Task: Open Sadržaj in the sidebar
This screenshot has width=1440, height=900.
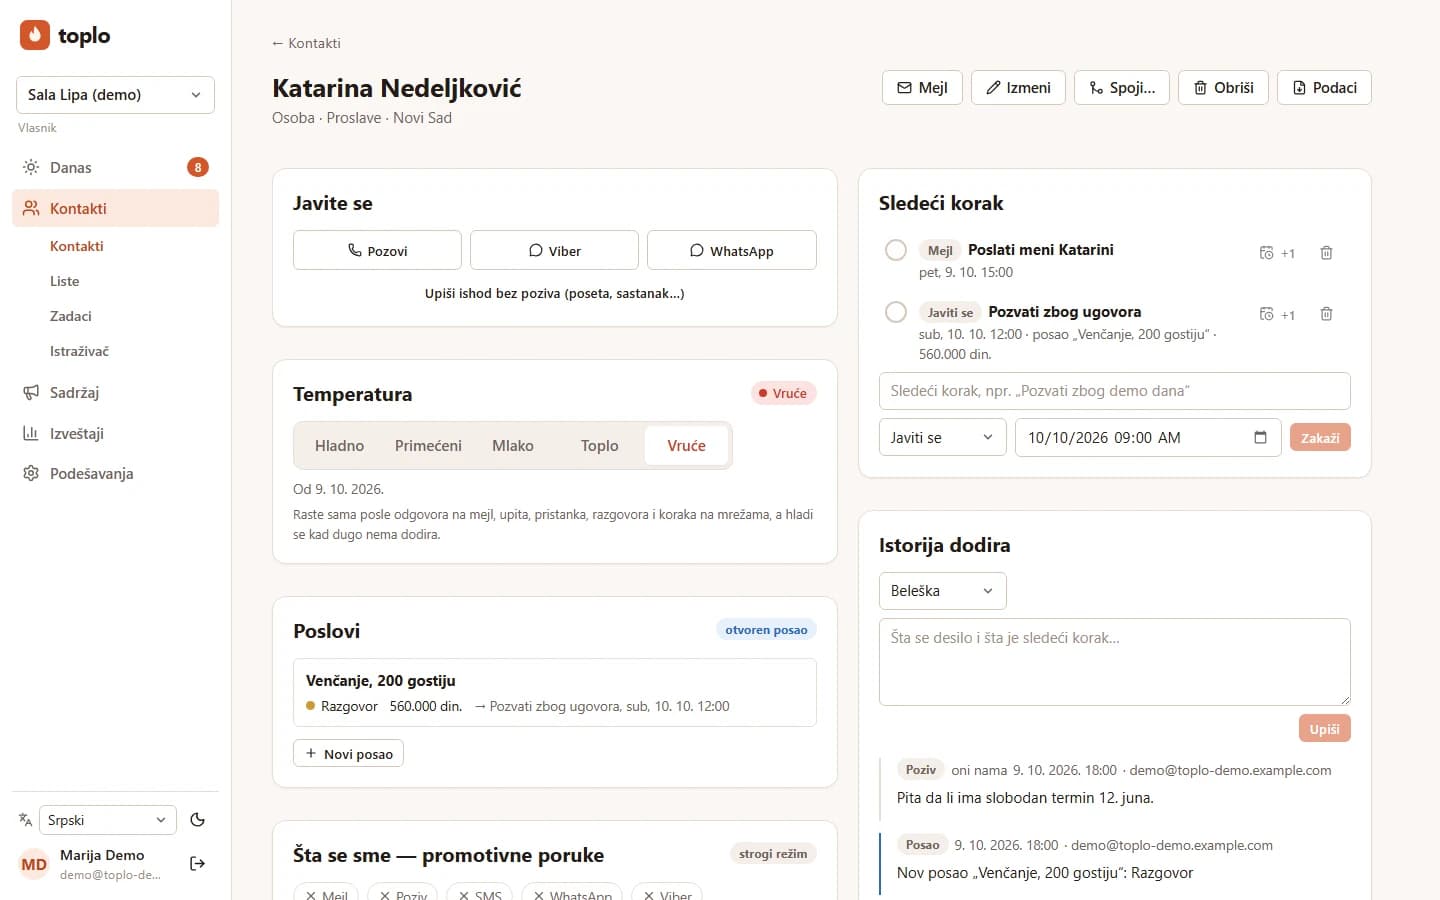Action: tap(115, 393)
